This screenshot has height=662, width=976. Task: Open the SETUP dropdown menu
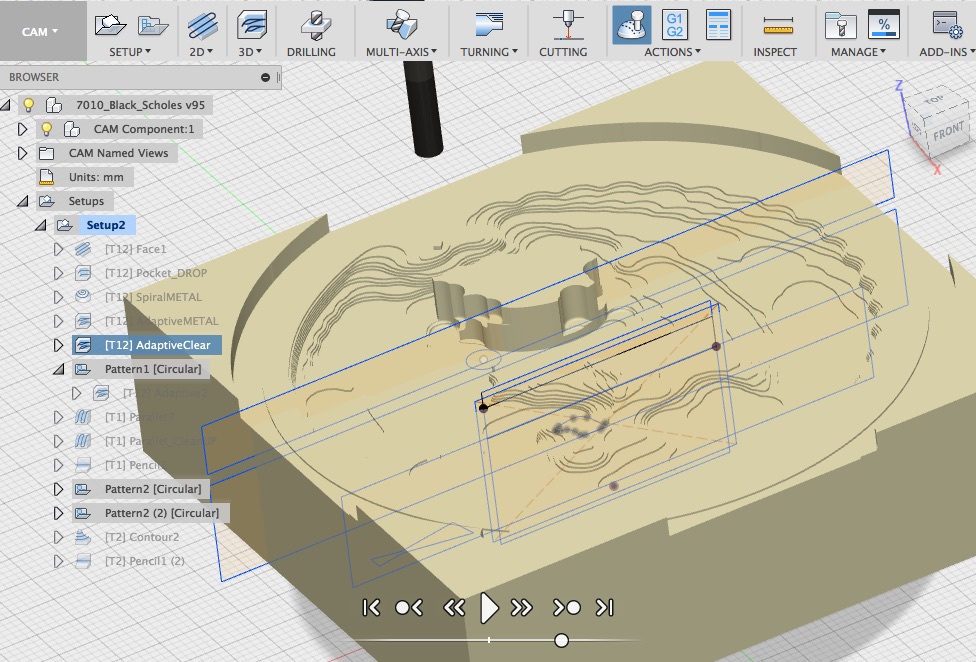pyautogui.click(x=130, y=52)
